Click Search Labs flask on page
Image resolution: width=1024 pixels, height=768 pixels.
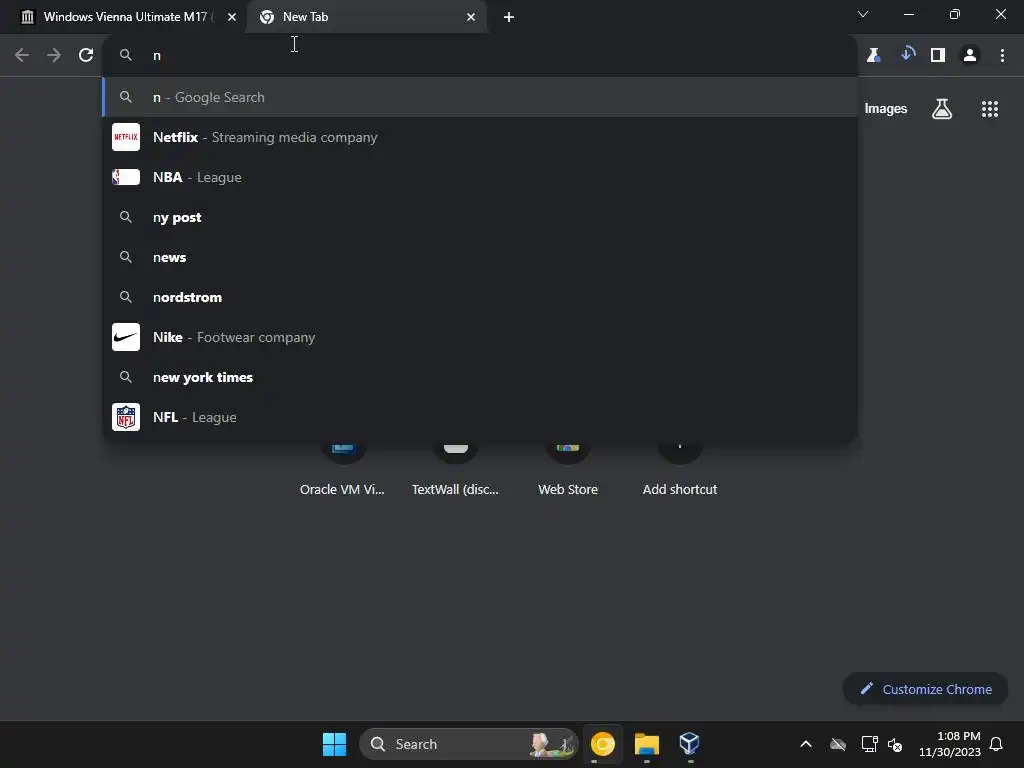(x=942, y=109)
